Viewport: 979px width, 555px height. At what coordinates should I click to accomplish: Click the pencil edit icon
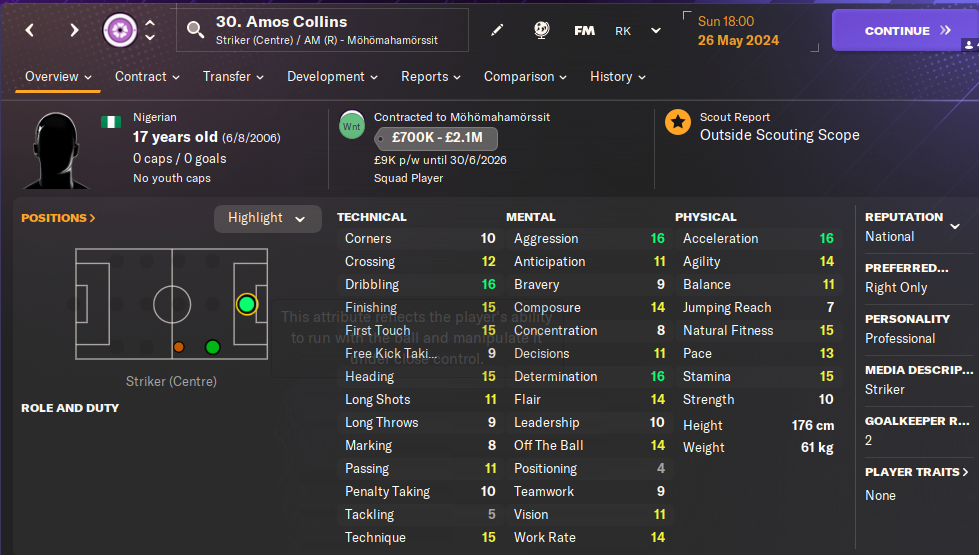(497, 30)
